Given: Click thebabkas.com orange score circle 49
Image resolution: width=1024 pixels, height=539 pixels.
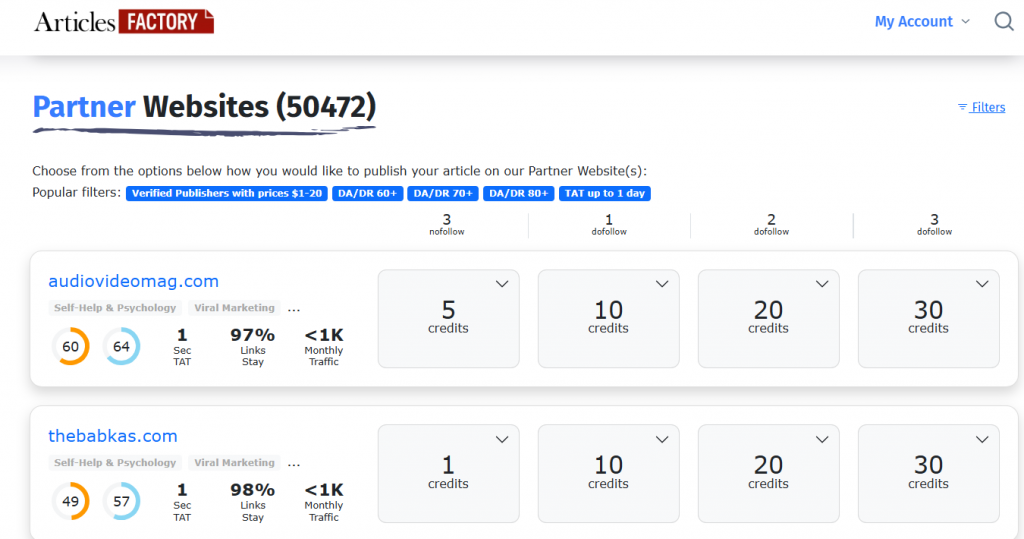Looking at the screenshot, I should [x=71, y=501].
